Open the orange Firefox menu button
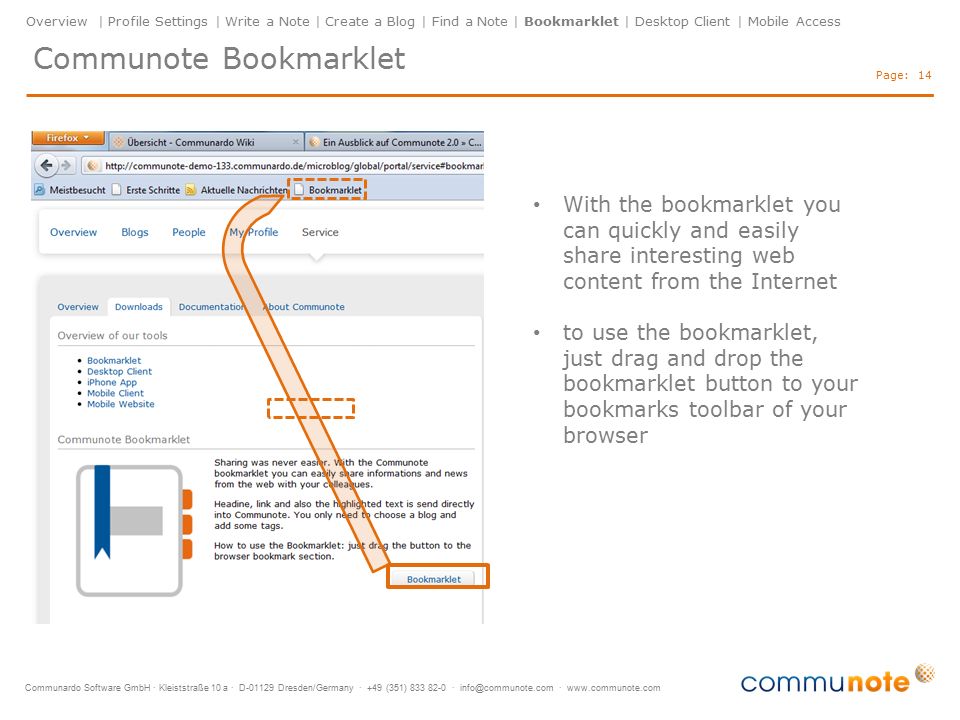 click(67, 138)
